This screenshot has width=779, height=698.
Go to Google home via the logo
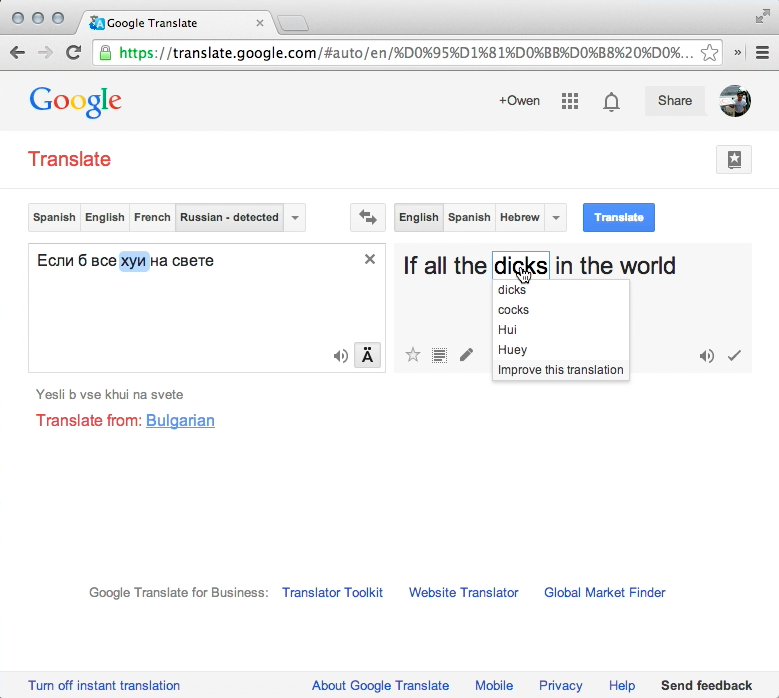pos(76,102)
